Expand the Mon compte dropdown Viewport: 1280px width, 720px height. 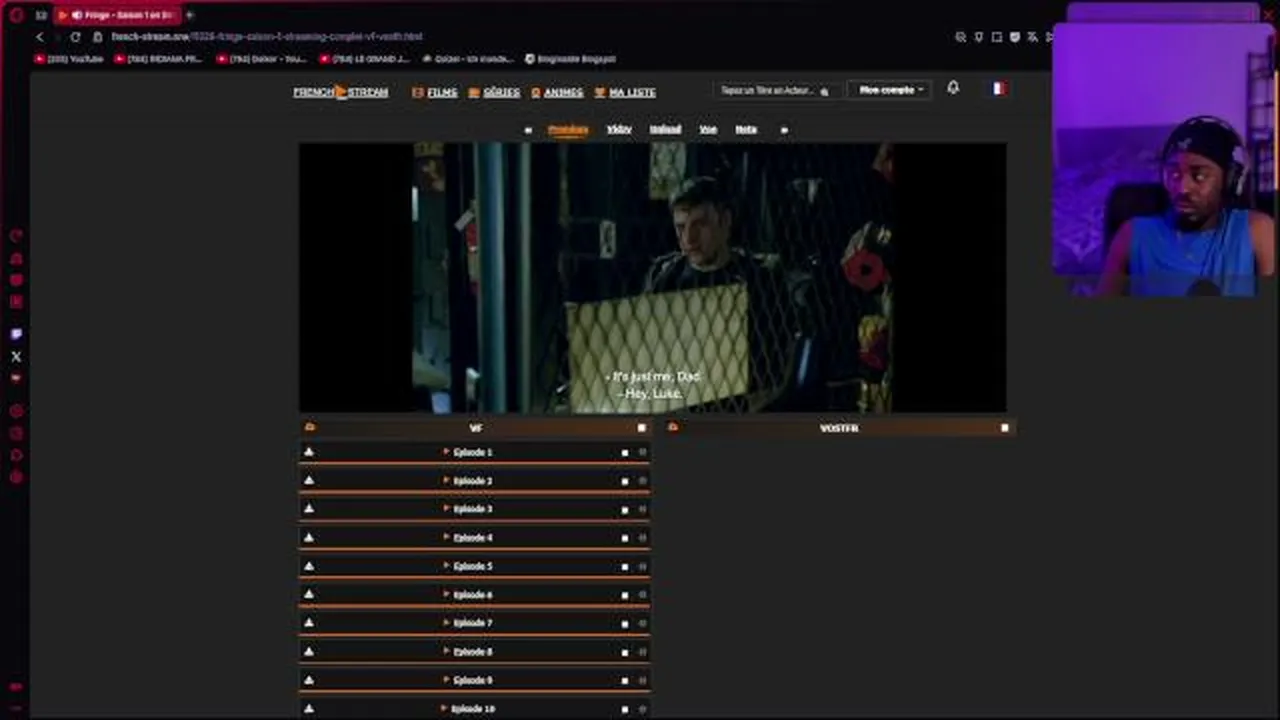(891, 90)
